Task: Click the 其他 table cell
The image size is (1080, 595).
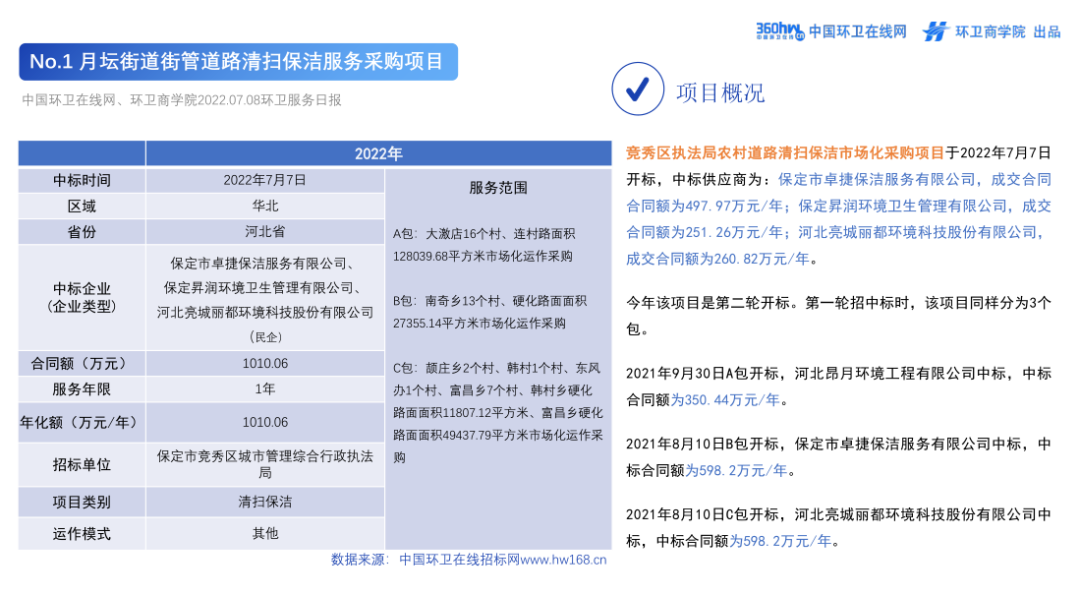Action: tap(265, 534)
